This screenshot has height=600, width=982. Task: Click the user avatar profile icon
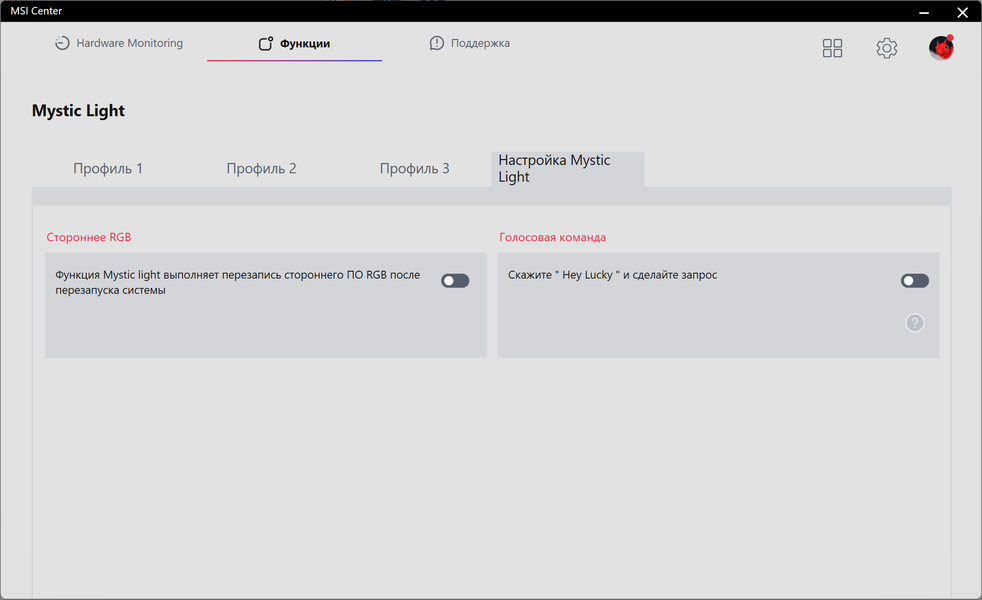941,48
